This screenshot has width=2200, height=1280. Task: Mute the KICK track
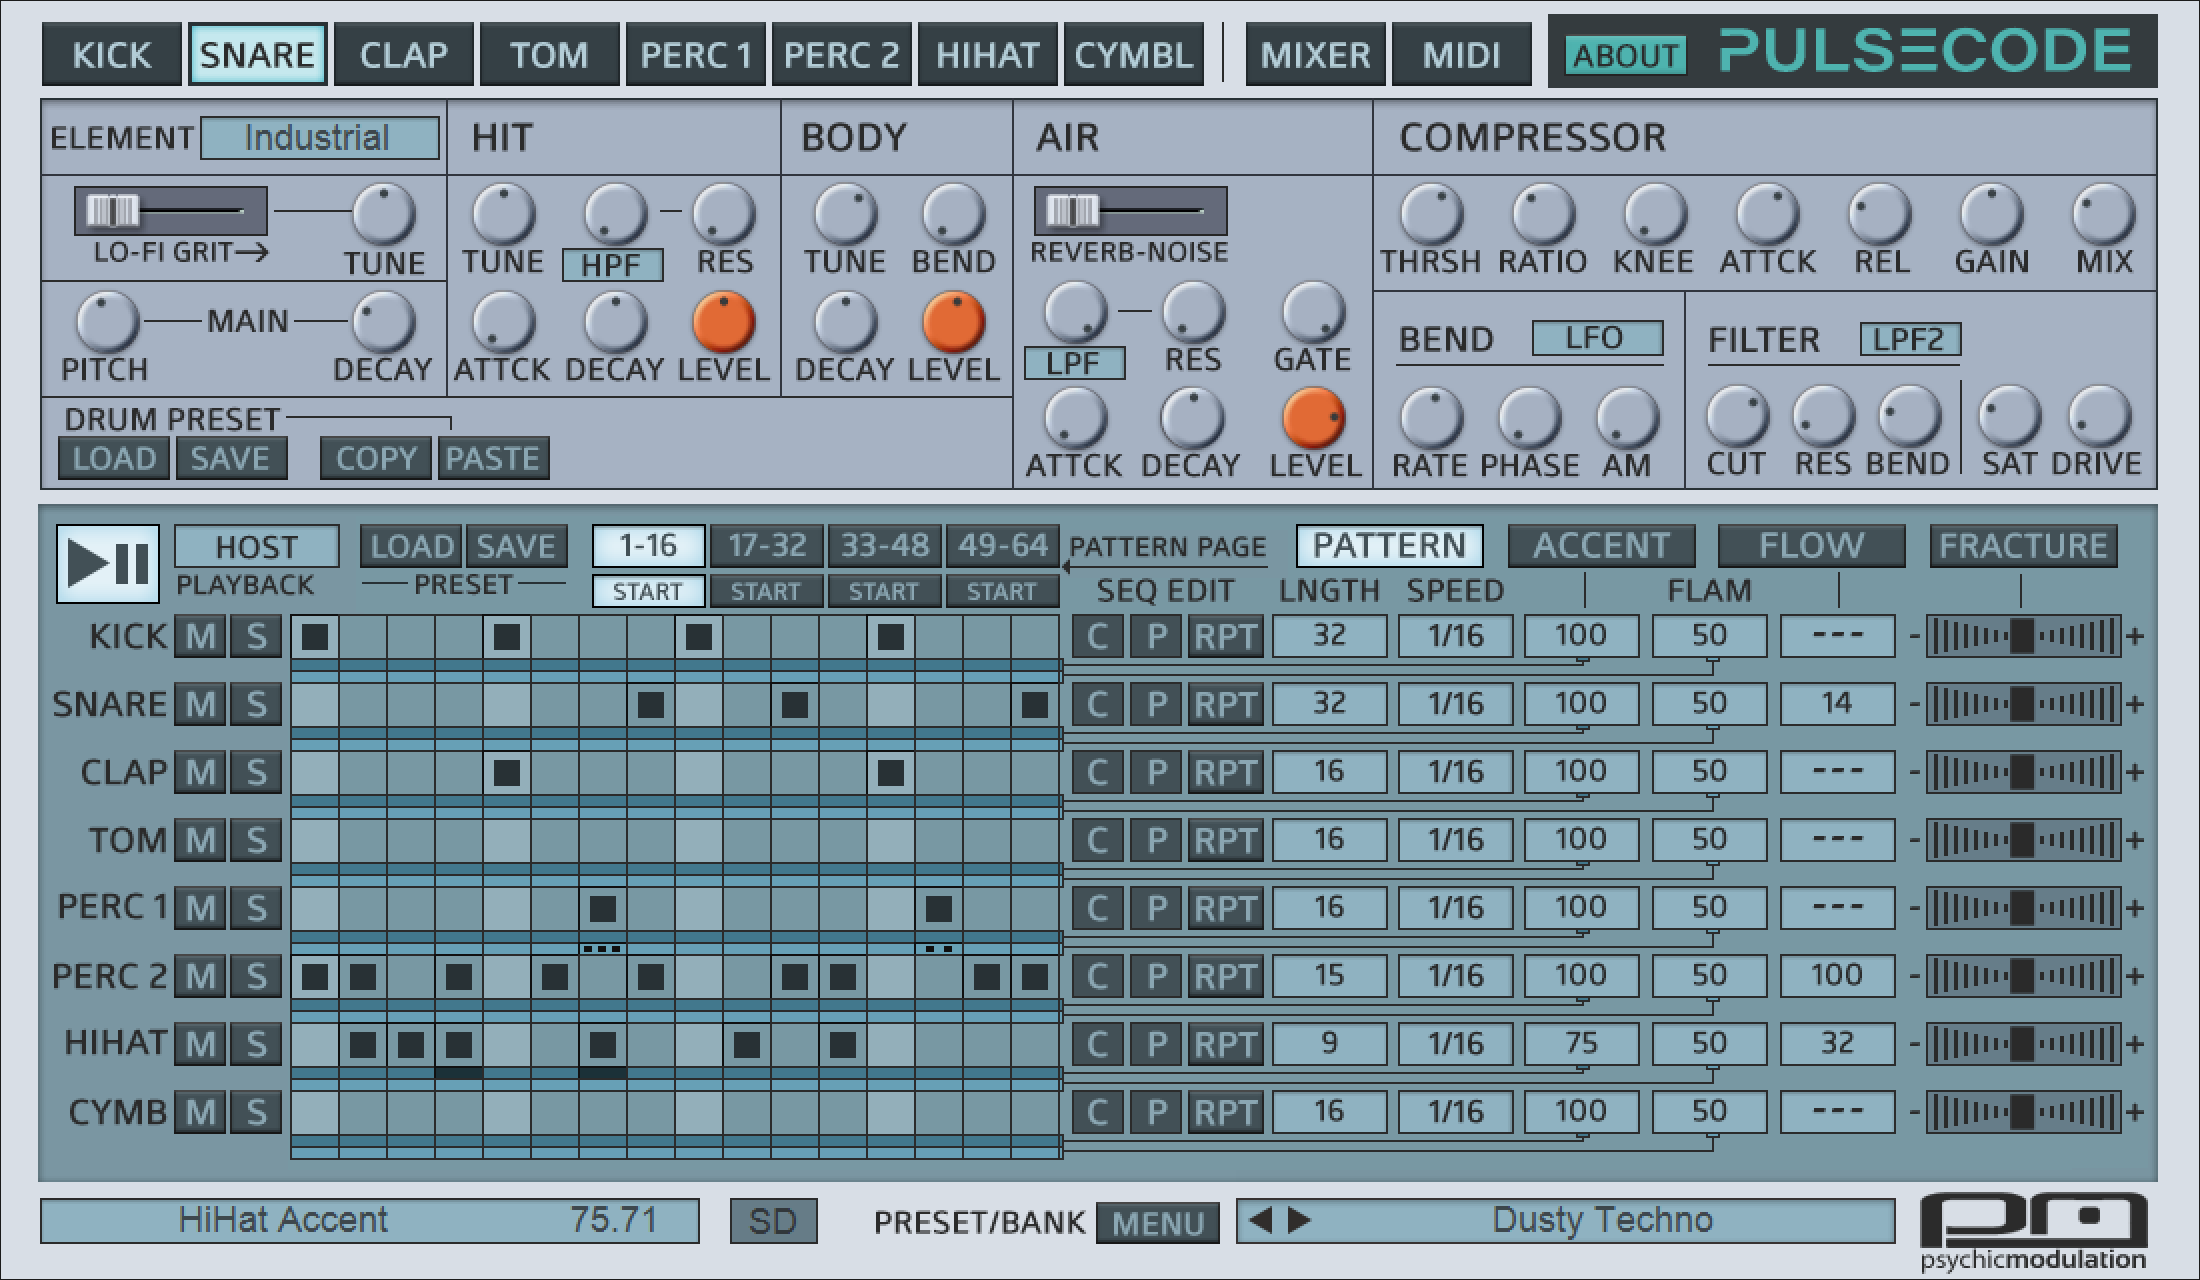pyautogui.click(x=201, y=636)
